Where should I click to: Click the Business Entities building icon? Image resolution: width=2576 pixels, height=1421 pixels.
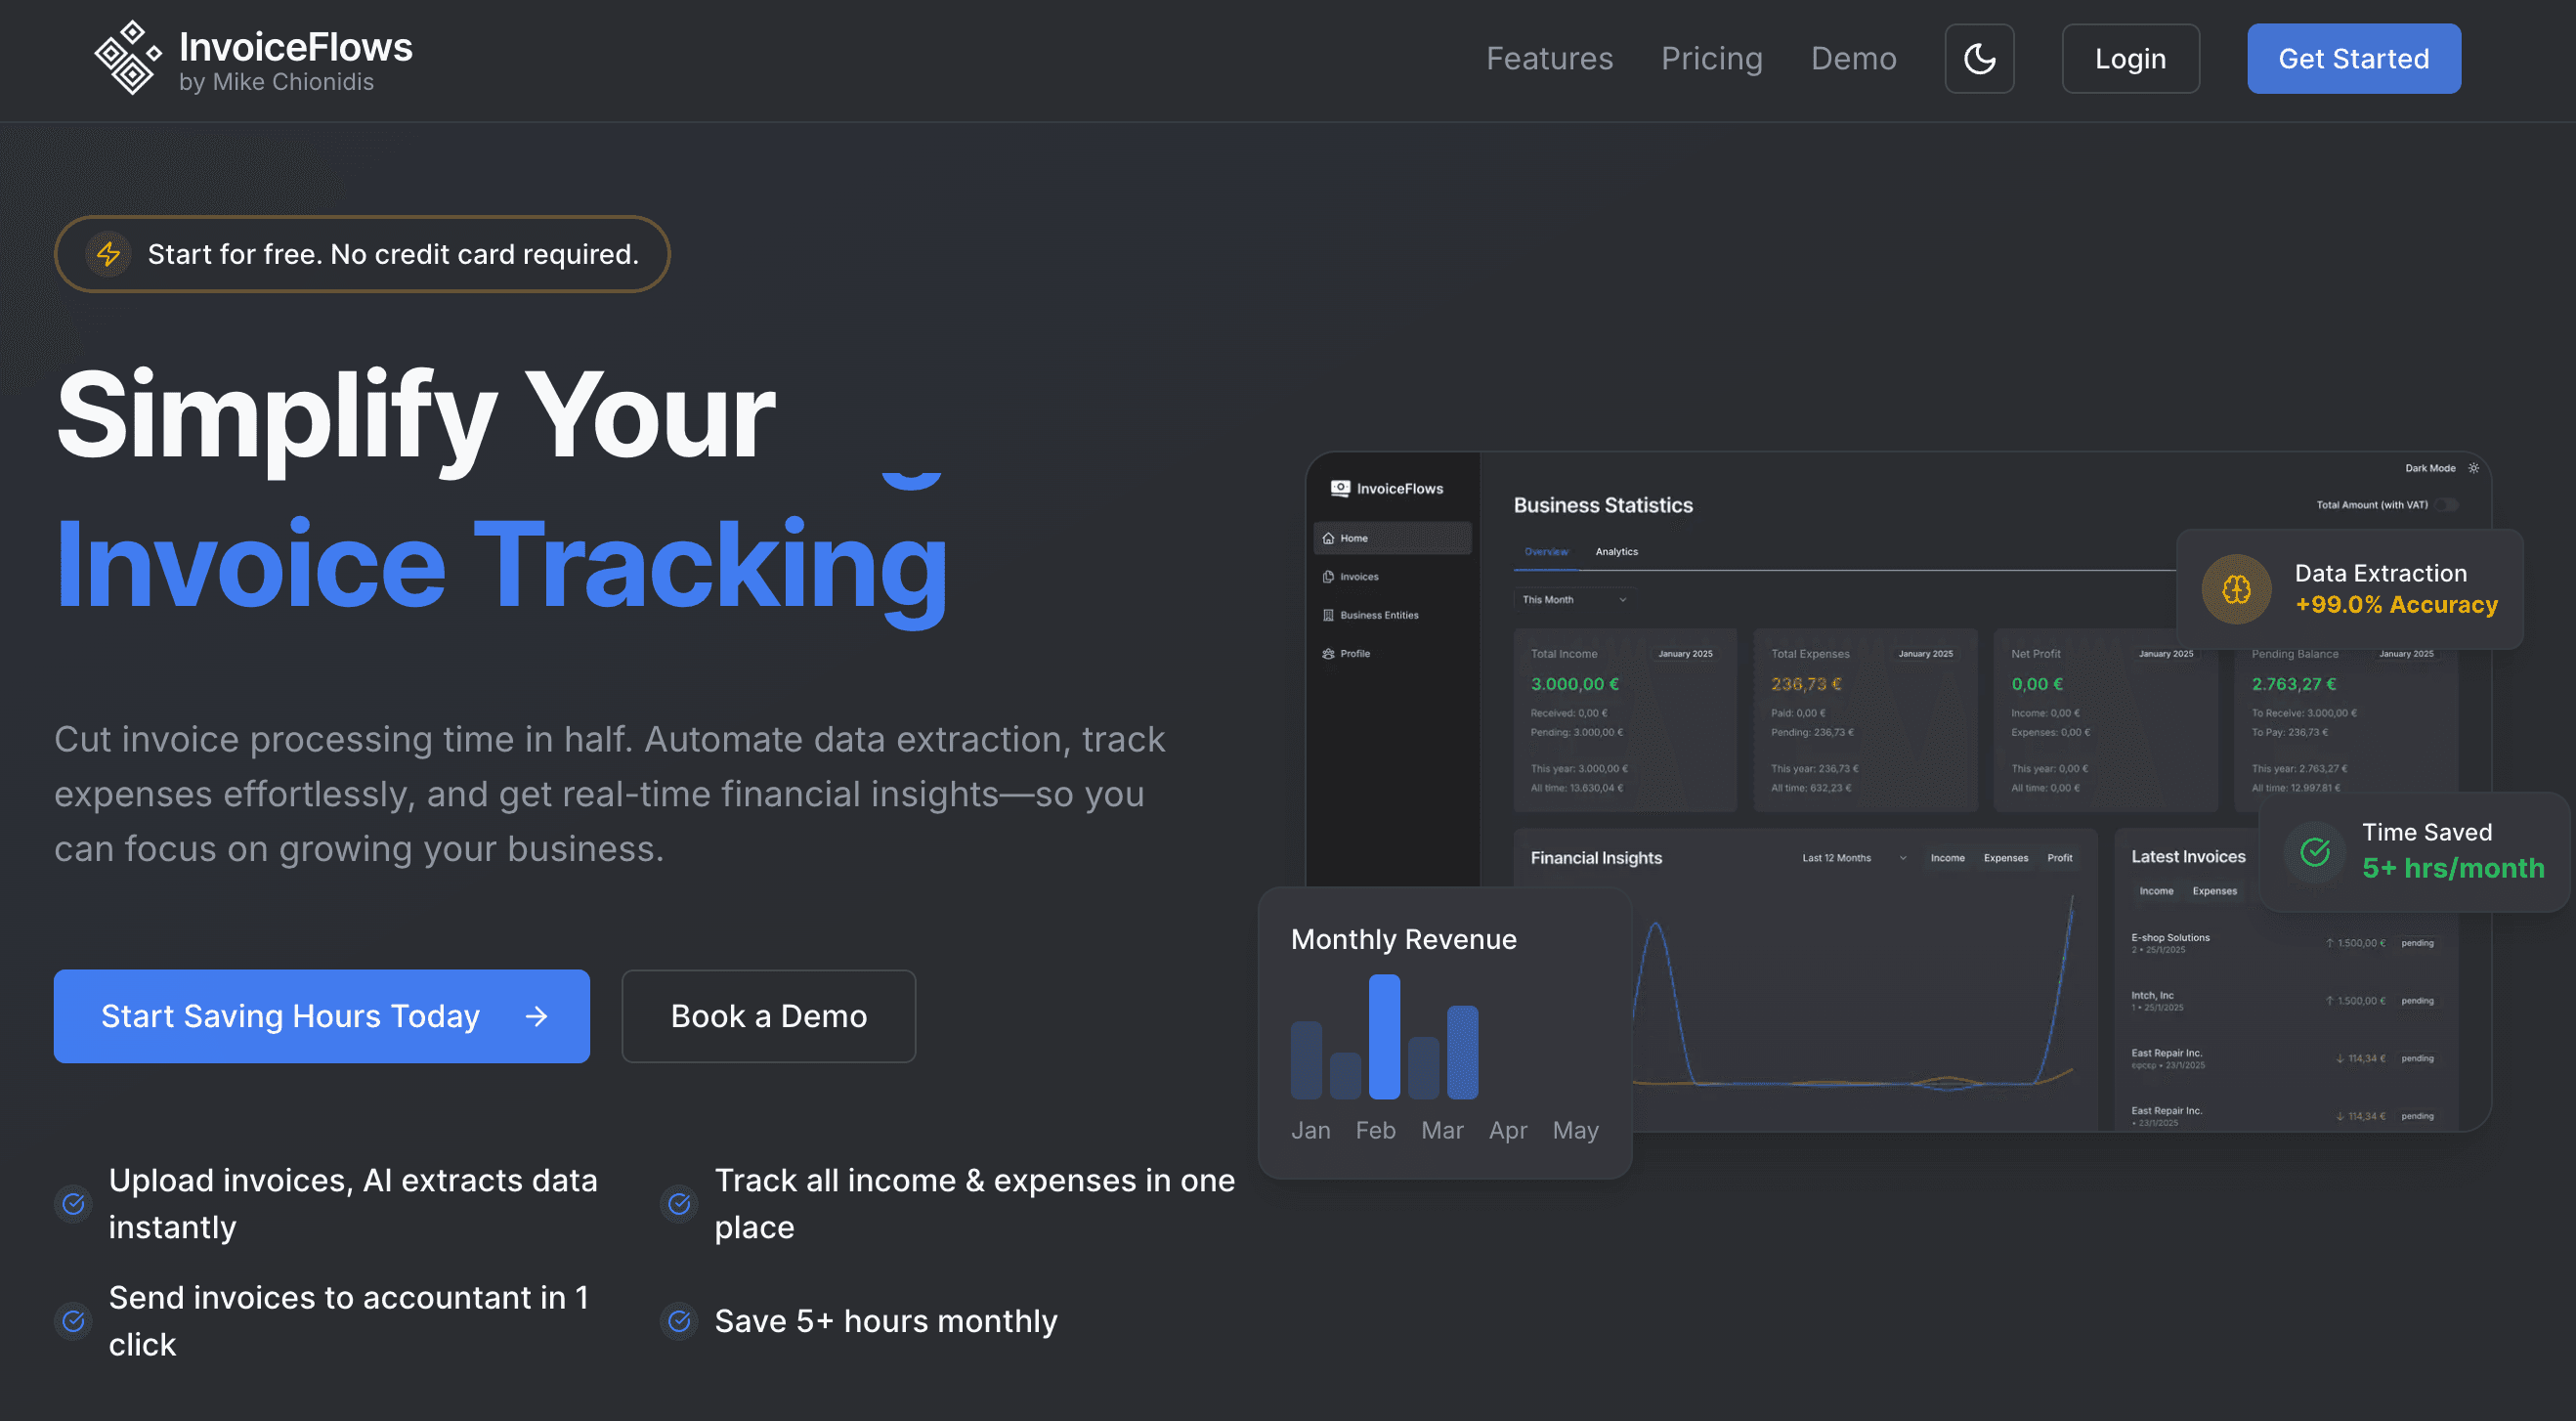click(1329, 616)
